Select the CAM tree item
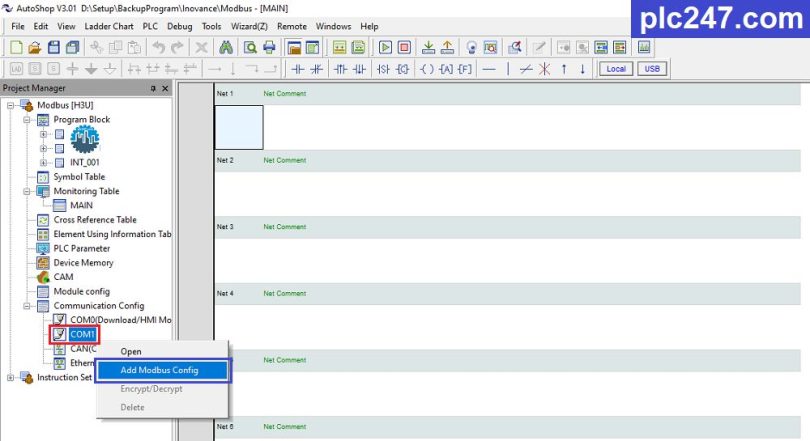Image resolution: width=810 pixels, height=441 pixels. pos(64,277)
